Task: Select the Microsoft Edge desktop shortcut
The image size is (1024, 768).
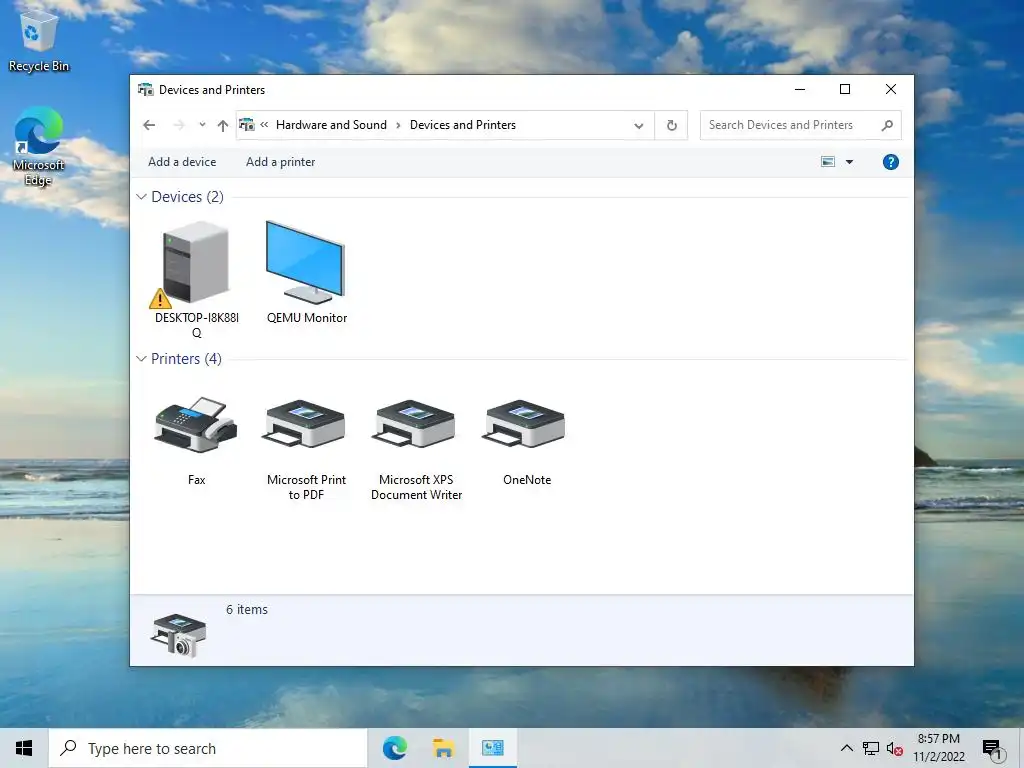Action: coord(39,147)
